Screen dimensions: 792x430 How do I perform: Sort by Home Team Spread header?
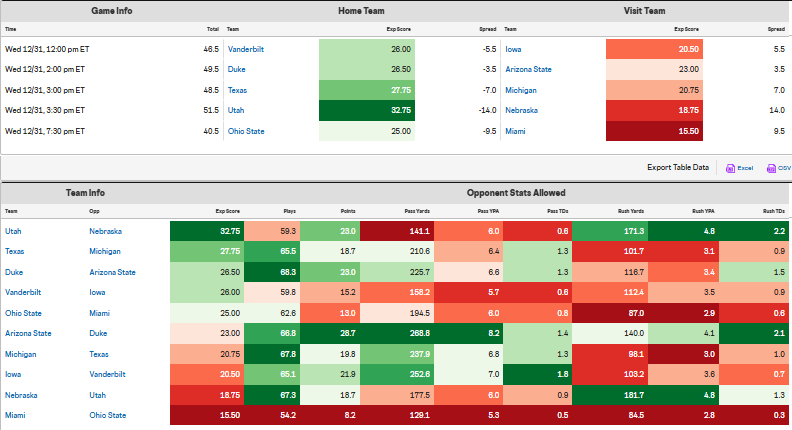click(487, 29)
